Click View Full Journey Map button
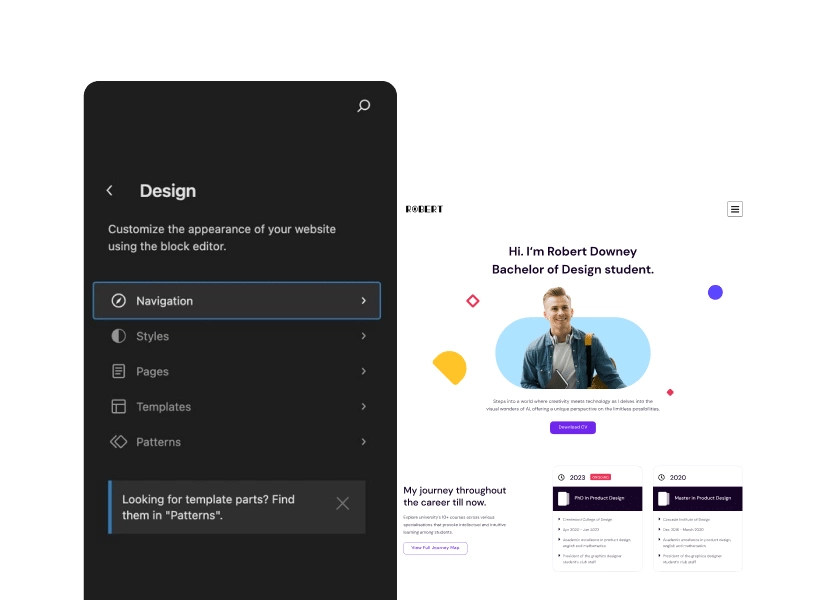Image resolution: width=816 pixels, height=600 pixels. [435, 548]
